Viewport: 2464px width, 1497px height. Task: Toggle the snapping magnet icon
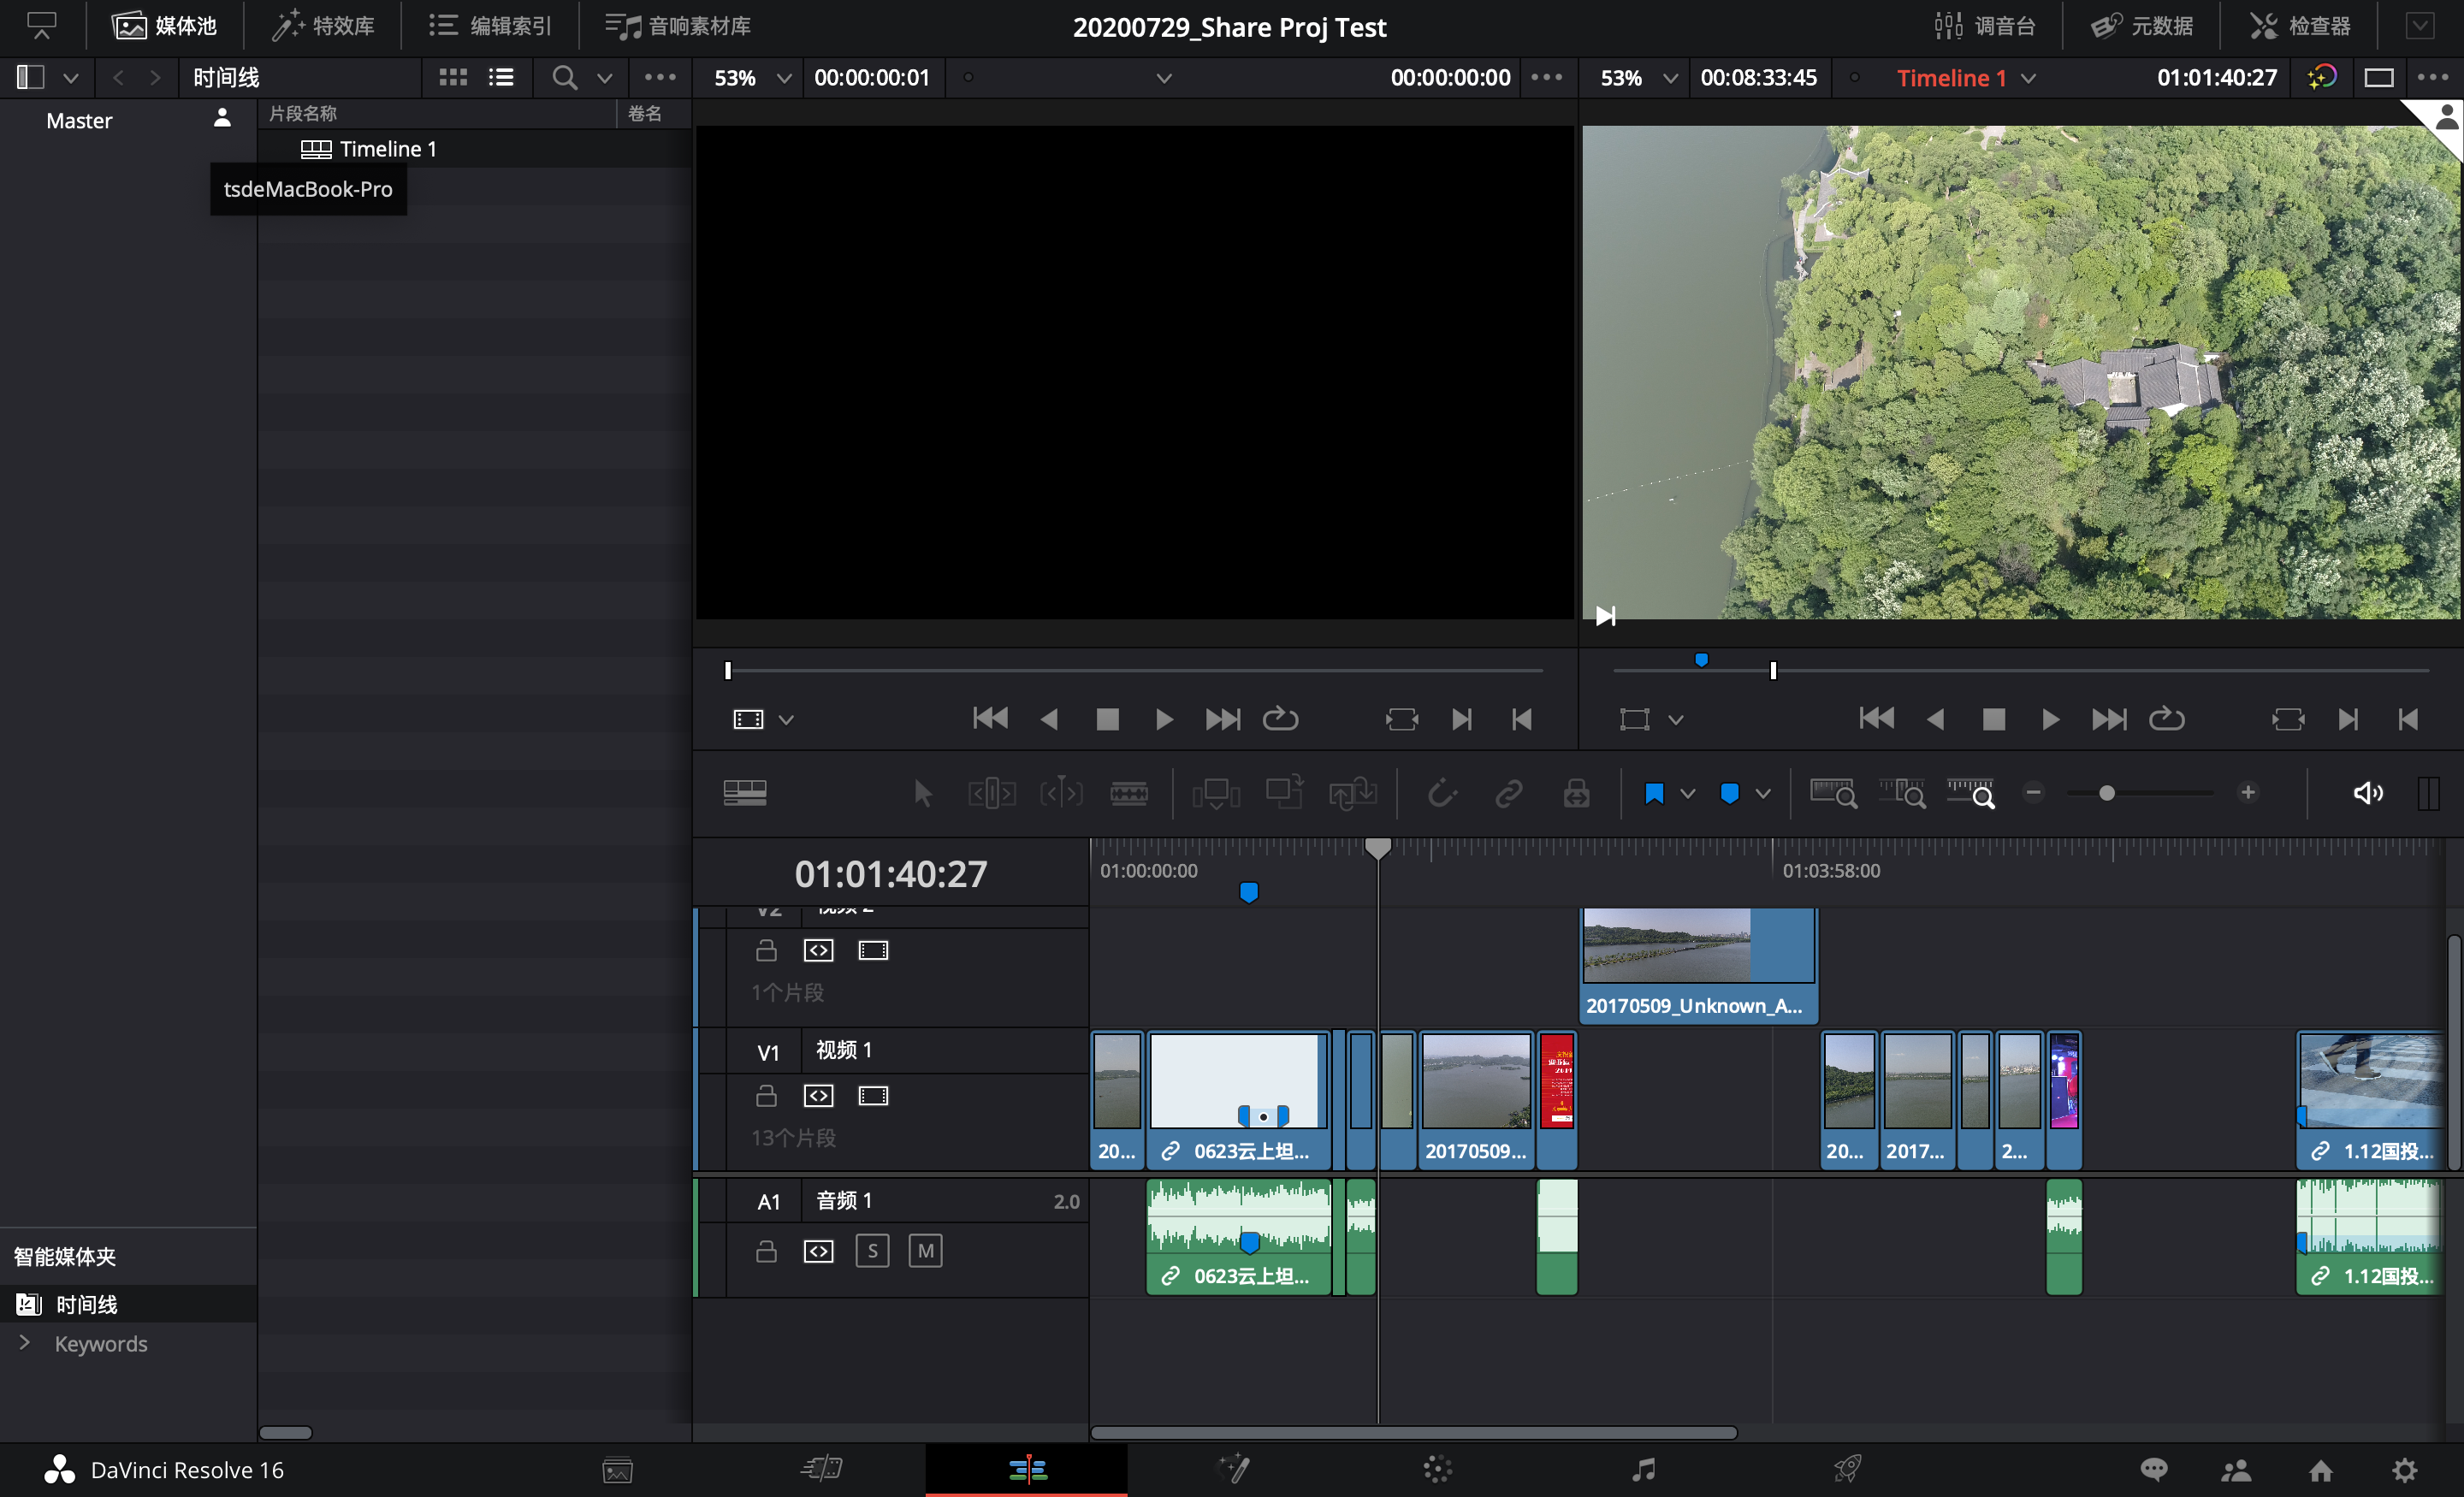point(1441,793)
